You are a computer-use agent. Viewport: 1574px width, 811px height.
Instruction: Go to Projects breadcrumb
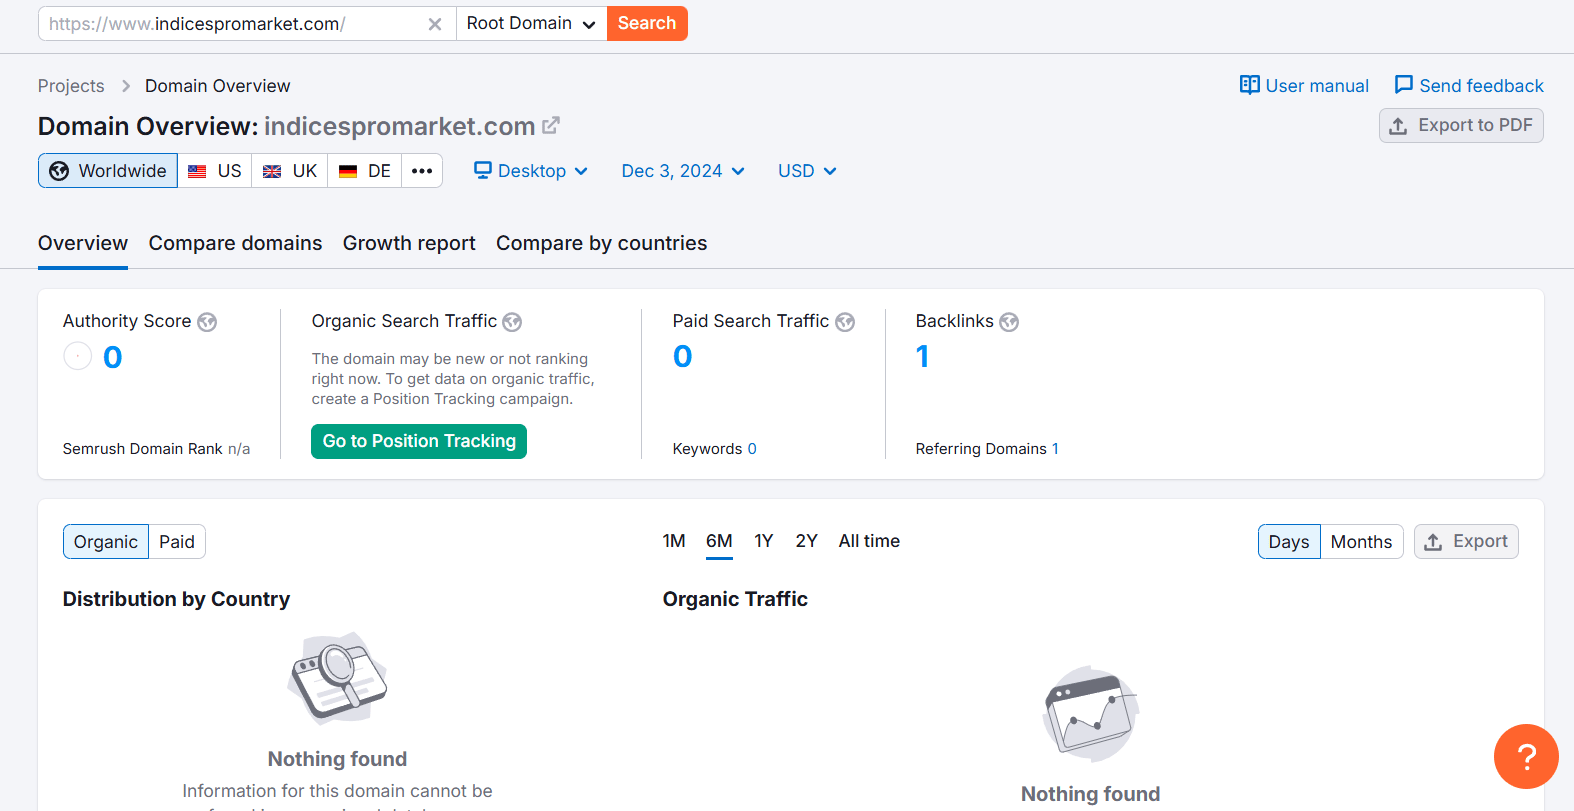coord(71,86)
